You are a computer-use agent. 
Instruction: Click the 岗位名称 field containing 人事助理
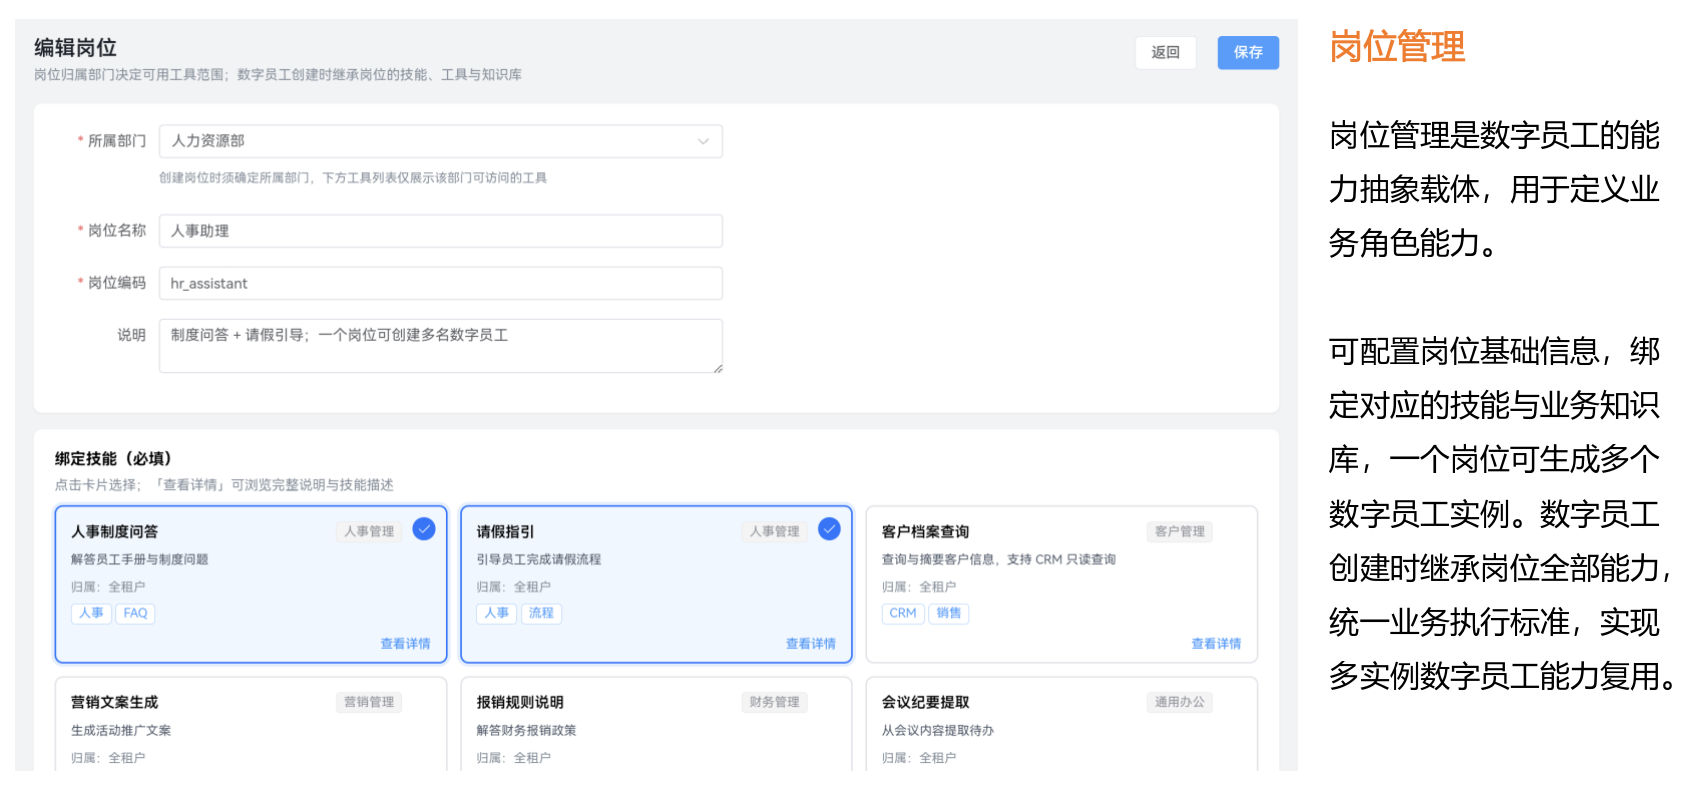(x=441, y=231)
